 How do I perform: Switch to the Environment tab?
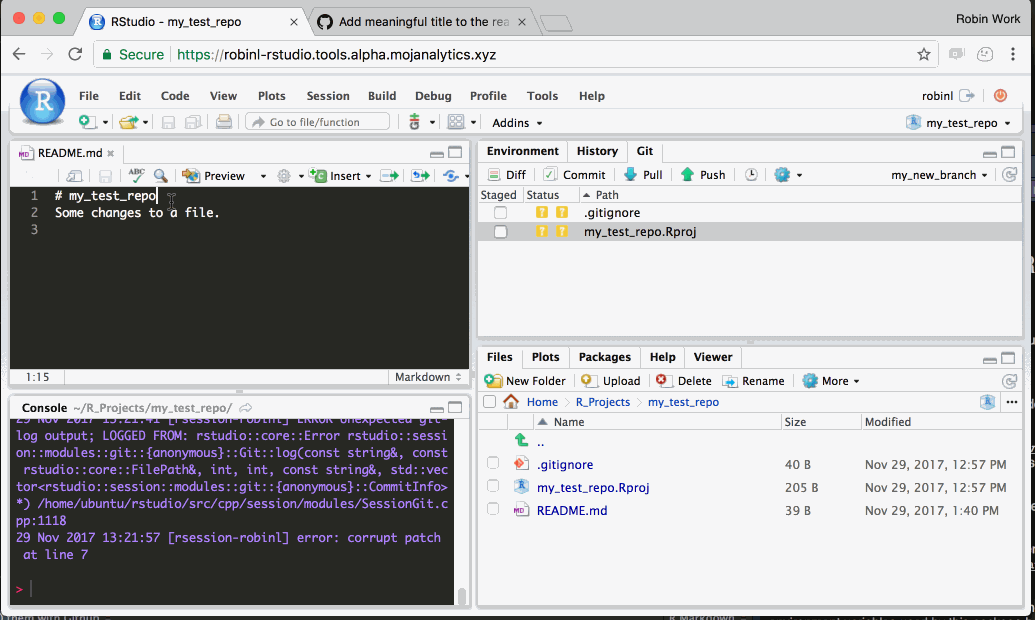pos(522,151)
